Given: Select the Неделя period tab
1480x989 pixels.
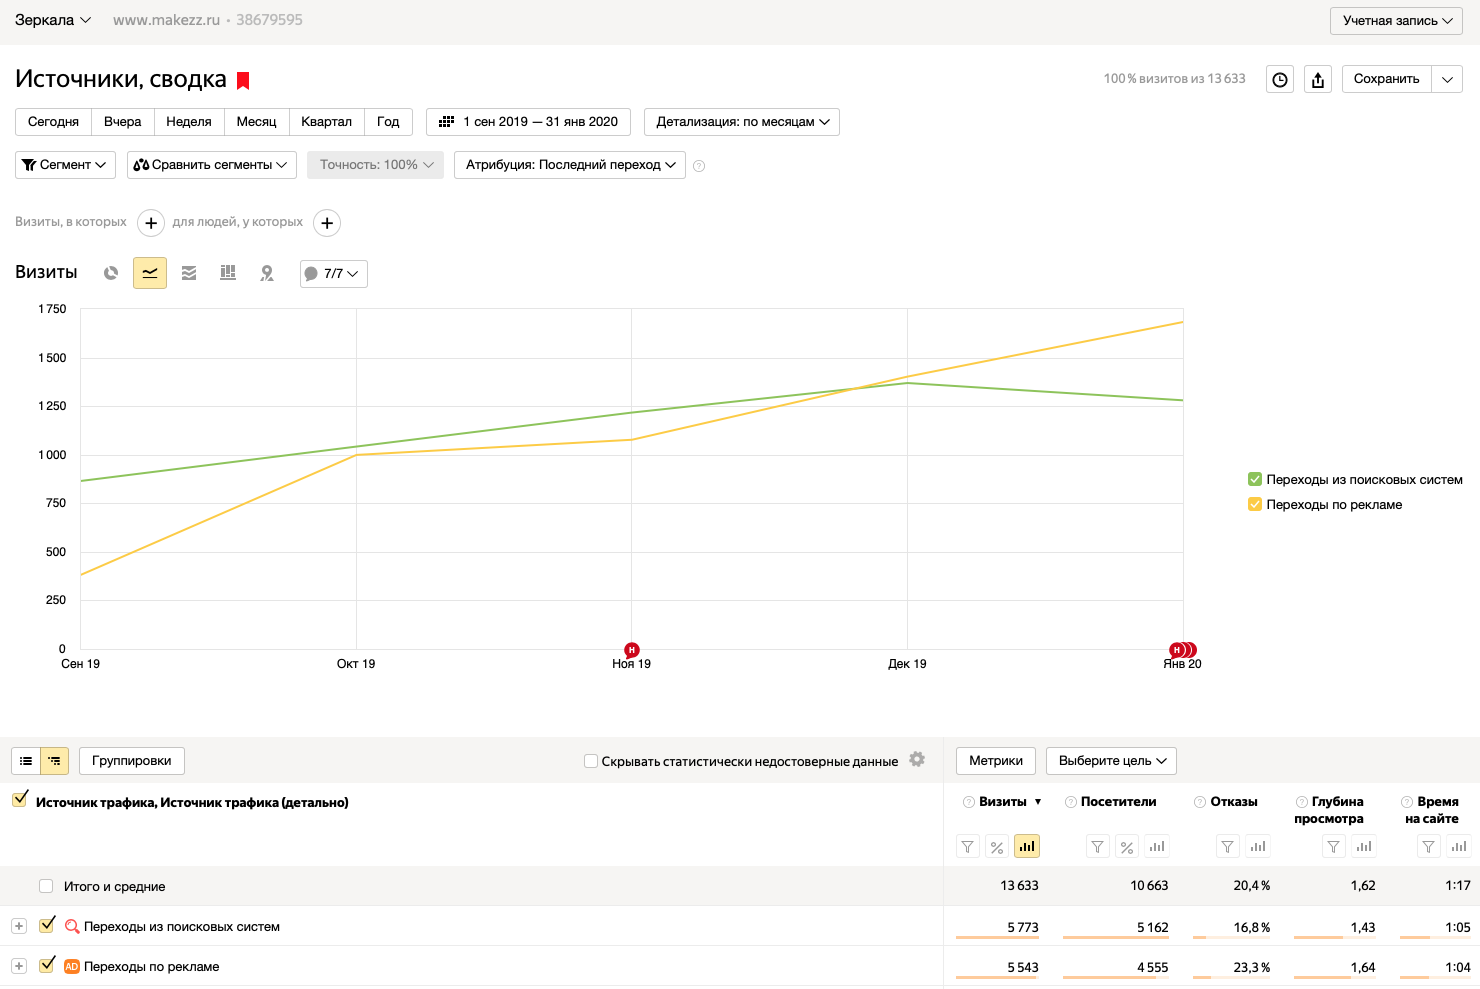Looking at the screenshot, I should (x=189, y=122).
